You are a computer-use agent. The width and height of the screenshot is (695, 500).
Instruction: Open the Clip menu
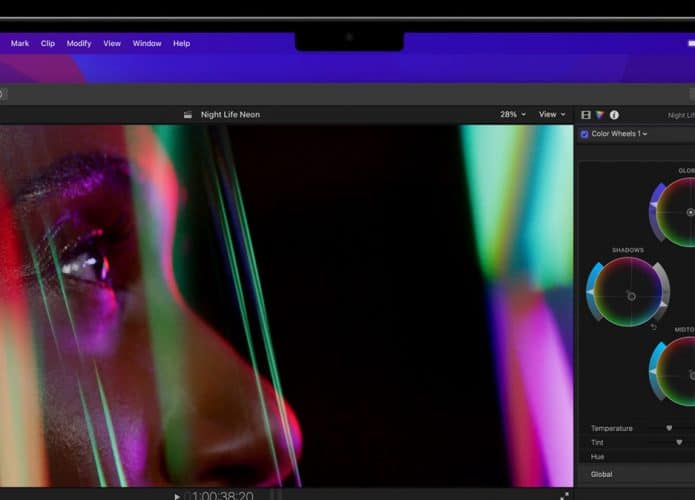[48, 43]
